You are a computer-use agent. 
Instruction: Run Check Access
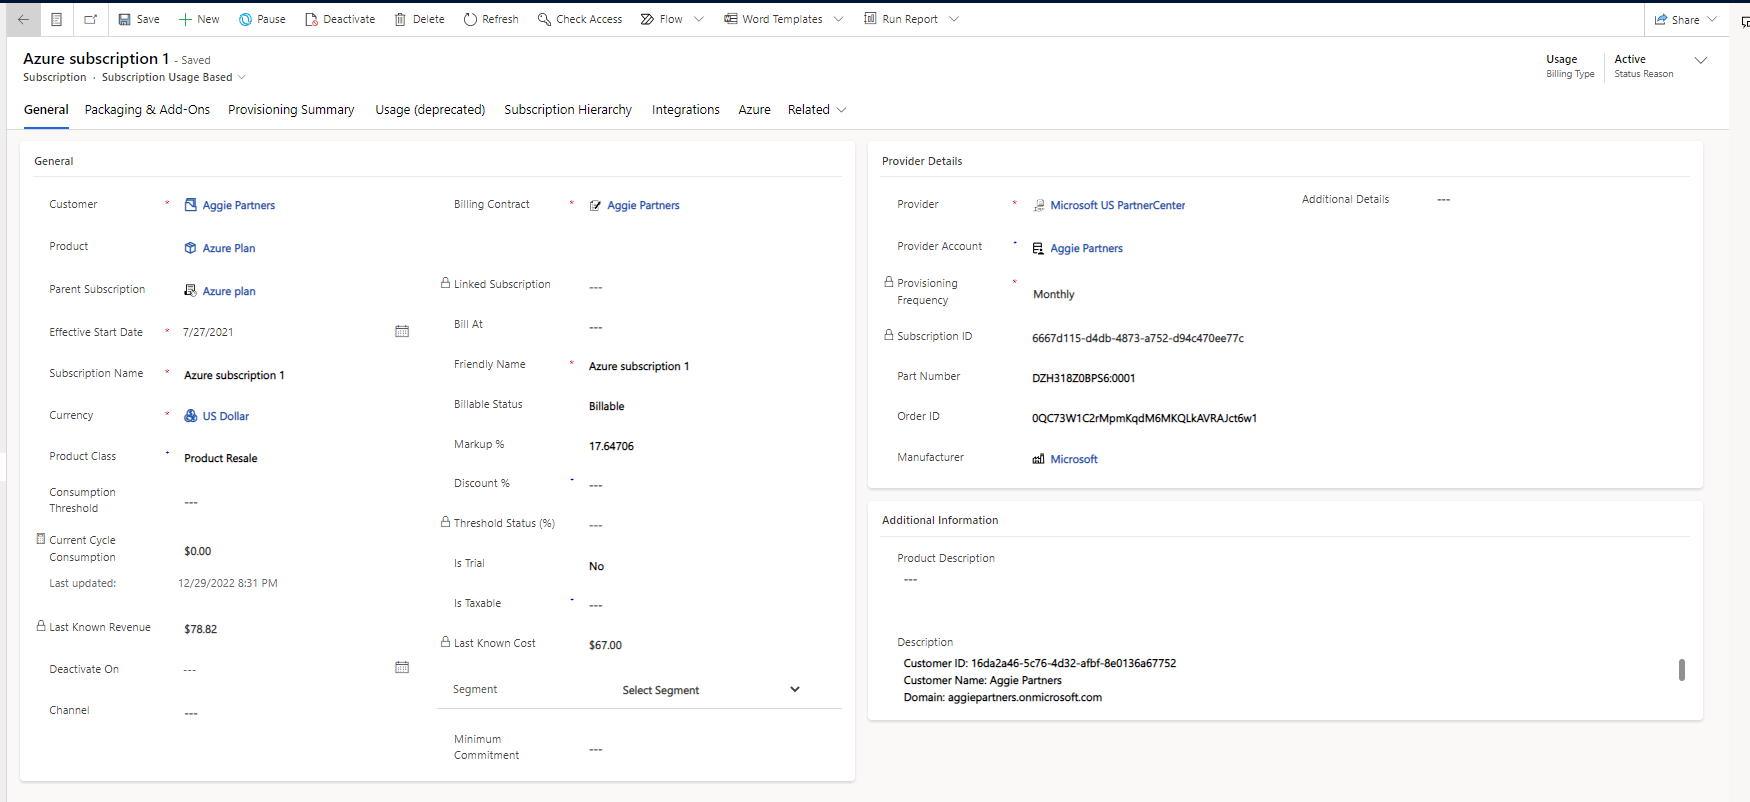click(x=580, y=19)
